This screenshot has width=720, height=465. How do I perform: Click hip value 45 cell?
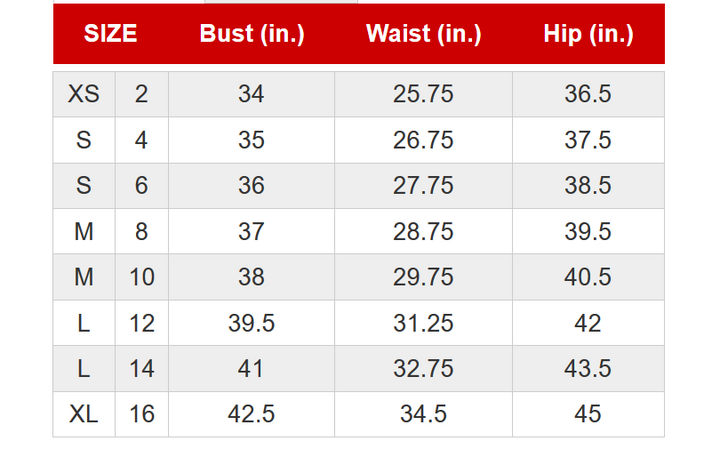[588, 414]
